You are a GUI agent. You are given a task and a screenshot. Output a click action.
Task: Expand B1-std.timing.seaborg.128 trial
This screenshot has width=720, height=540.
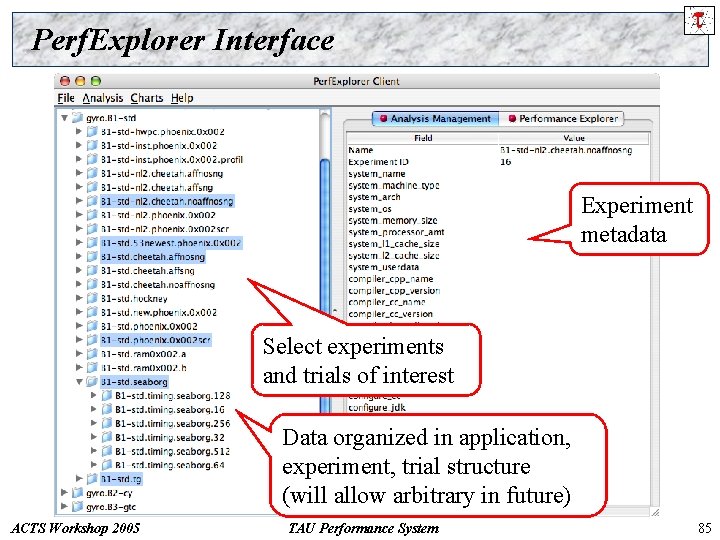(94, 395)
